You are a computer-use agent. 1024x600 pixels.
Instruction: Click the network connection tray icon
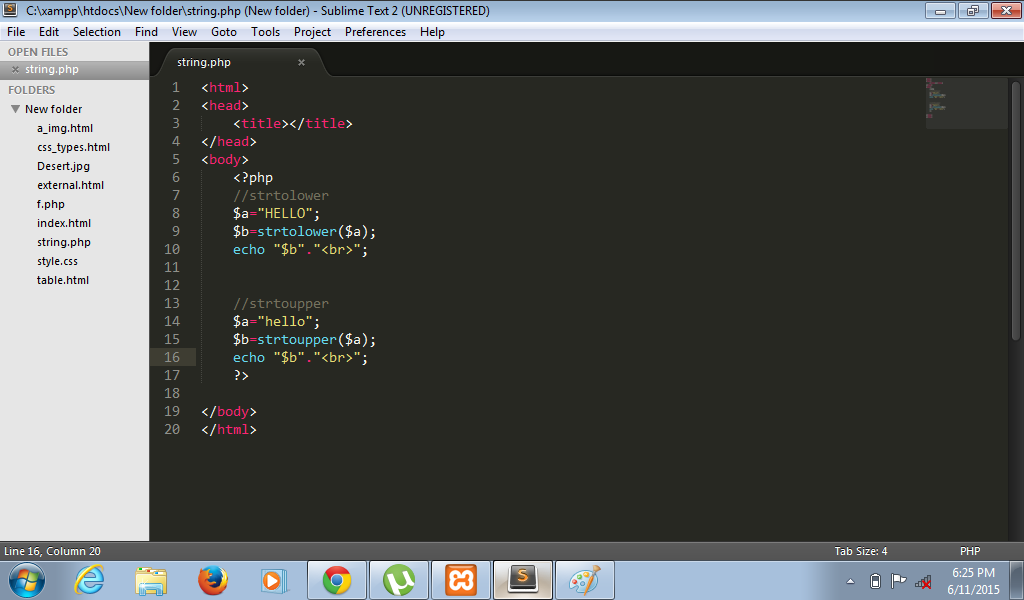coord(923,581)
